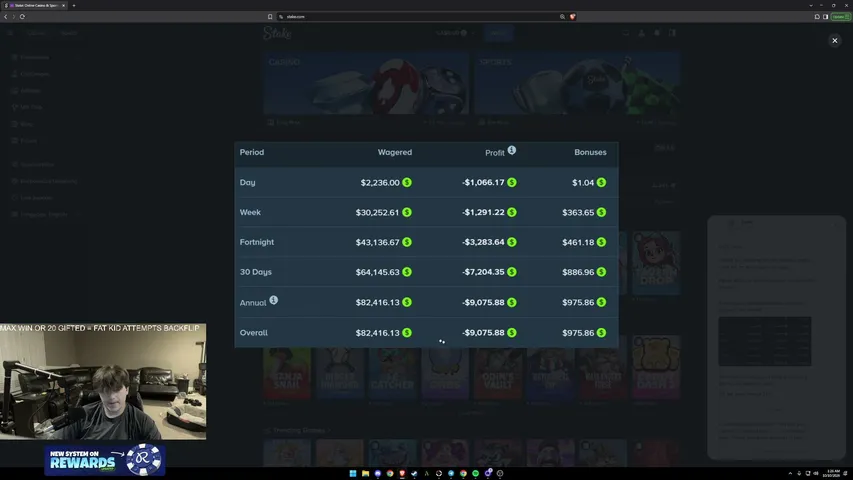Open File Explorer from the taskbar

[x=365, y=473]
